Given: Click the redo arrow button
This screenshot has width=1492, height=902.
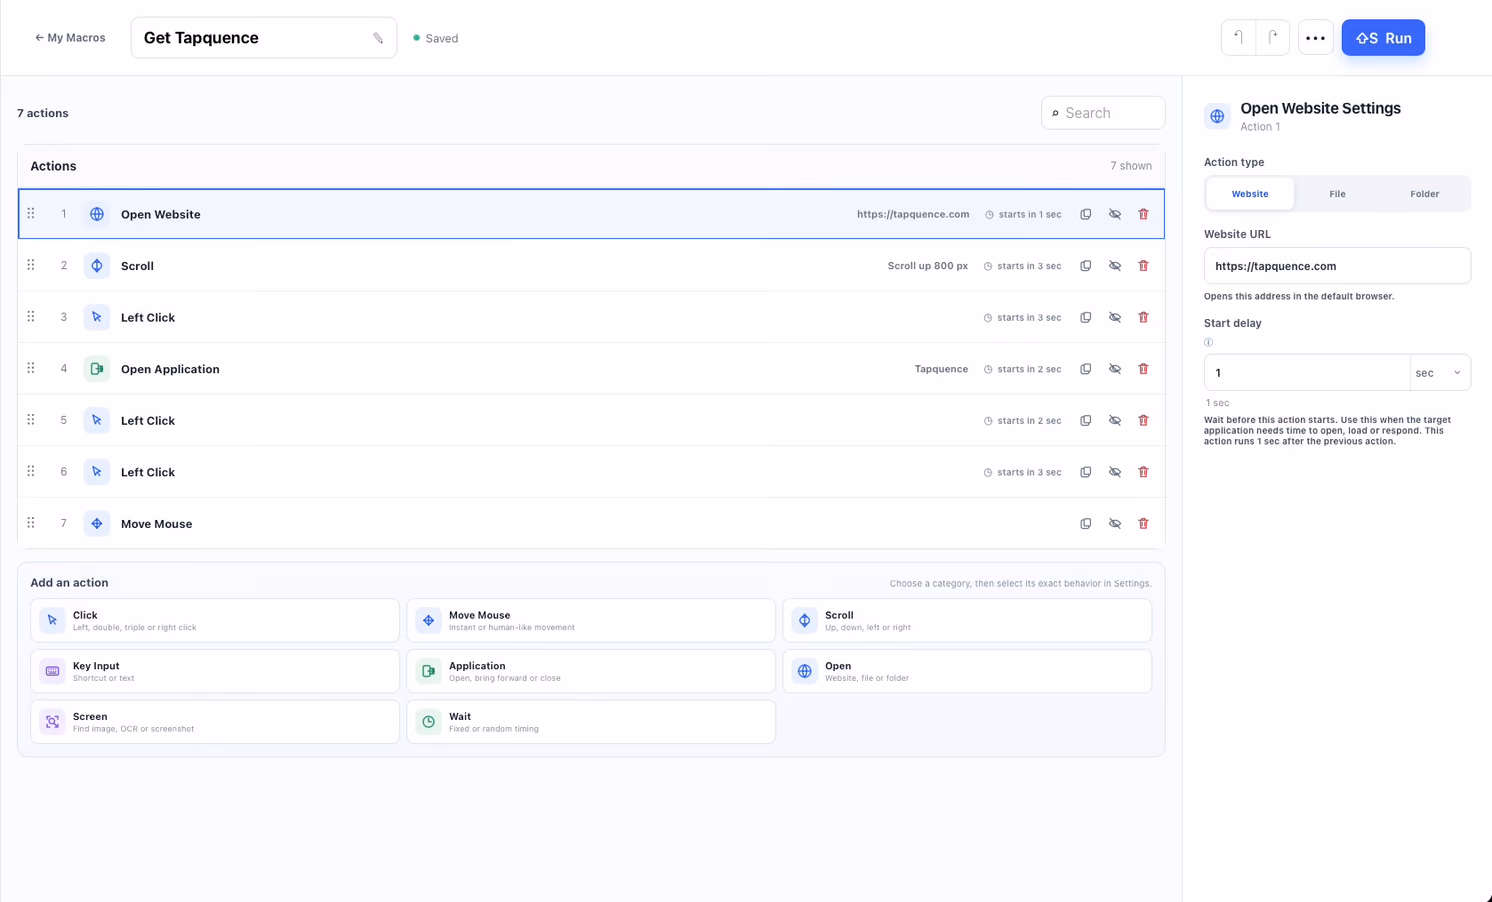Looking at the screenshot, I should pyautogui.click(x=1272, y=38).
